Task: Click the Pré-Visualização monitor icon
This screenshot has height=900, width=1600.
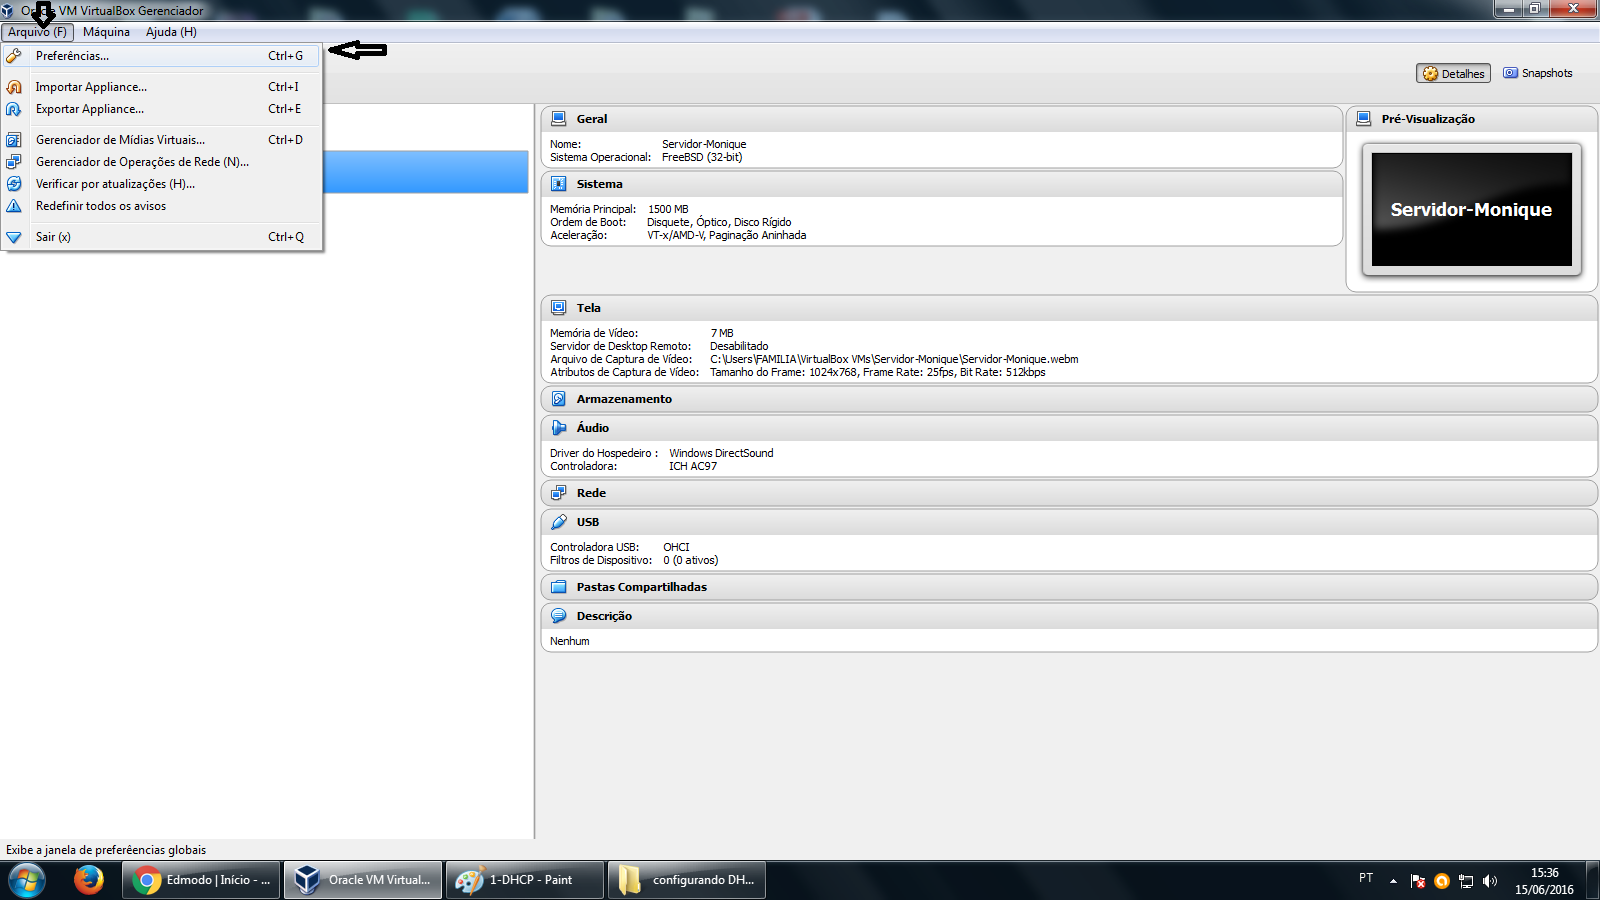Action: pos(1363,119)
